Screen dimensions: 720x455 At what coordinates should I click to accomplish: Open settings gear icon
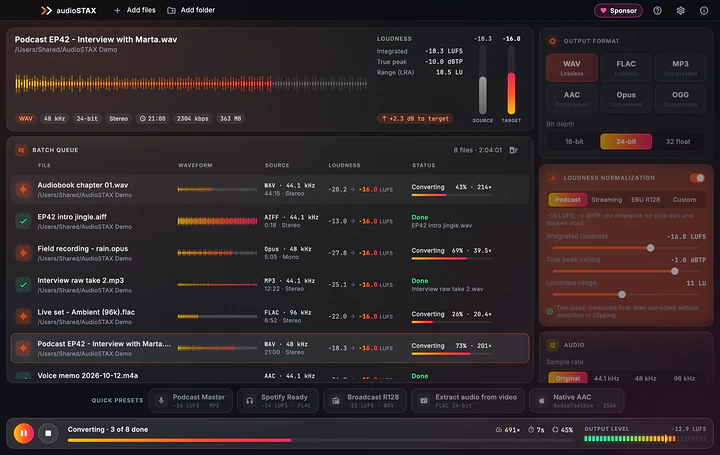[681, 11]
